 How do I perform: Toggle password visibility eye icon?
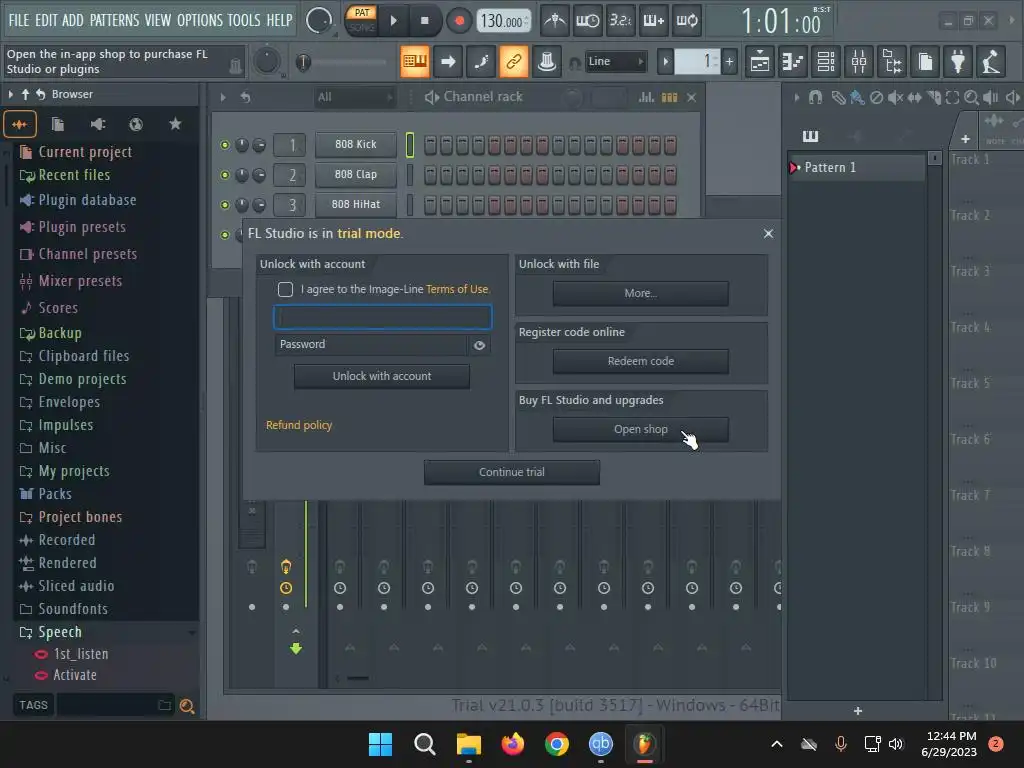tap(479, 345)
